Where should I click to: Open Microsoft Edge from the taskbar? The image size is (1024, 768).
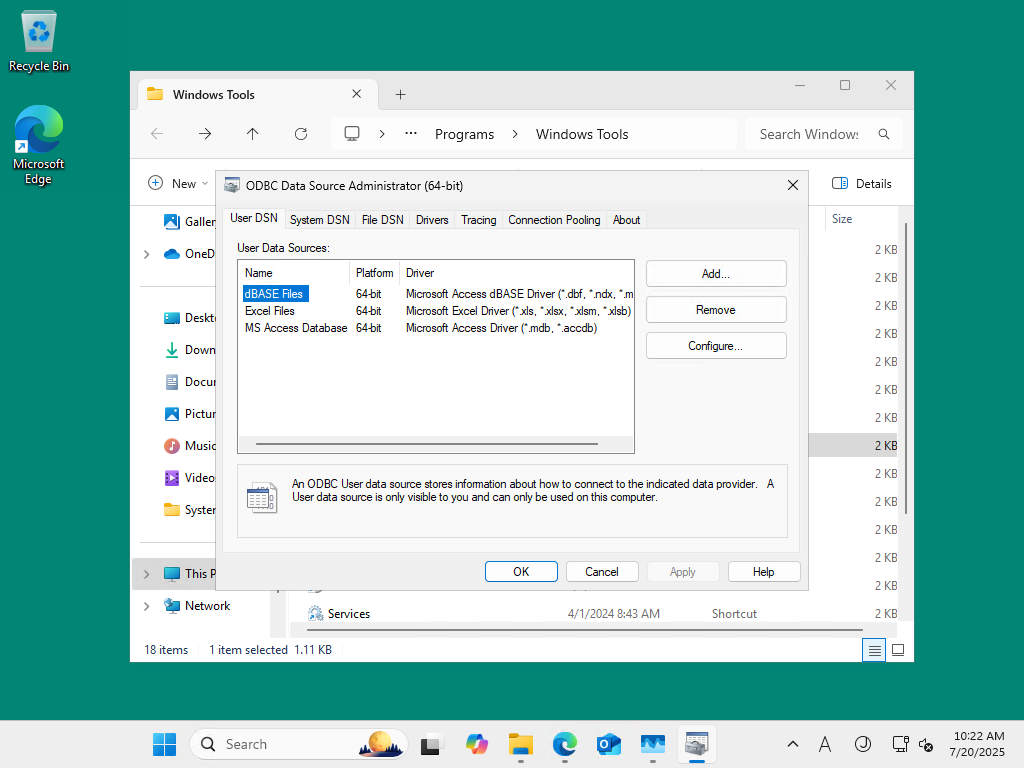coord(565,744)
